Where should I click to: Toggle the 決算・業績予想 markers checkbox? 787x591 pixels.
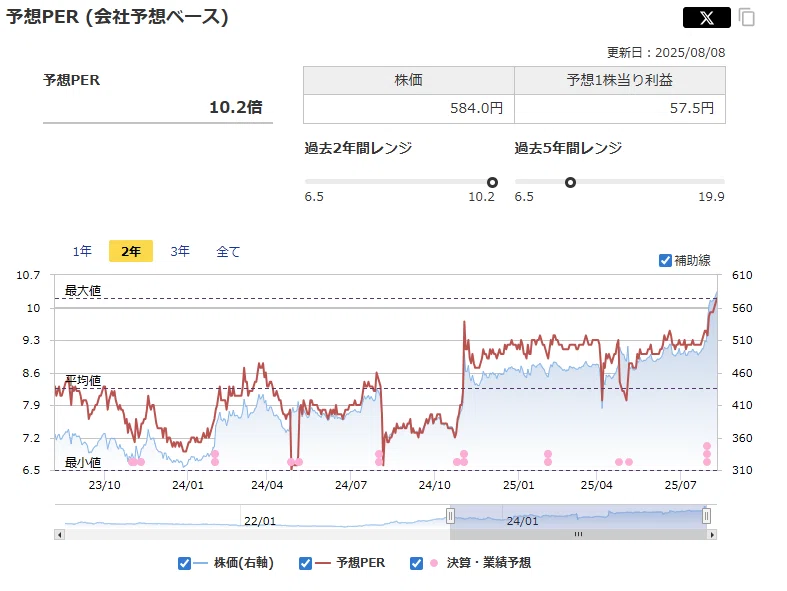click(416, 563)
